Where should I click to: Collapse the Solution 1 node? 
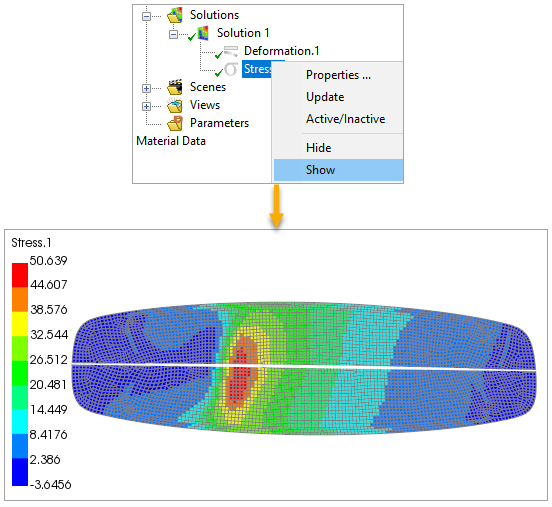point(173,34)
